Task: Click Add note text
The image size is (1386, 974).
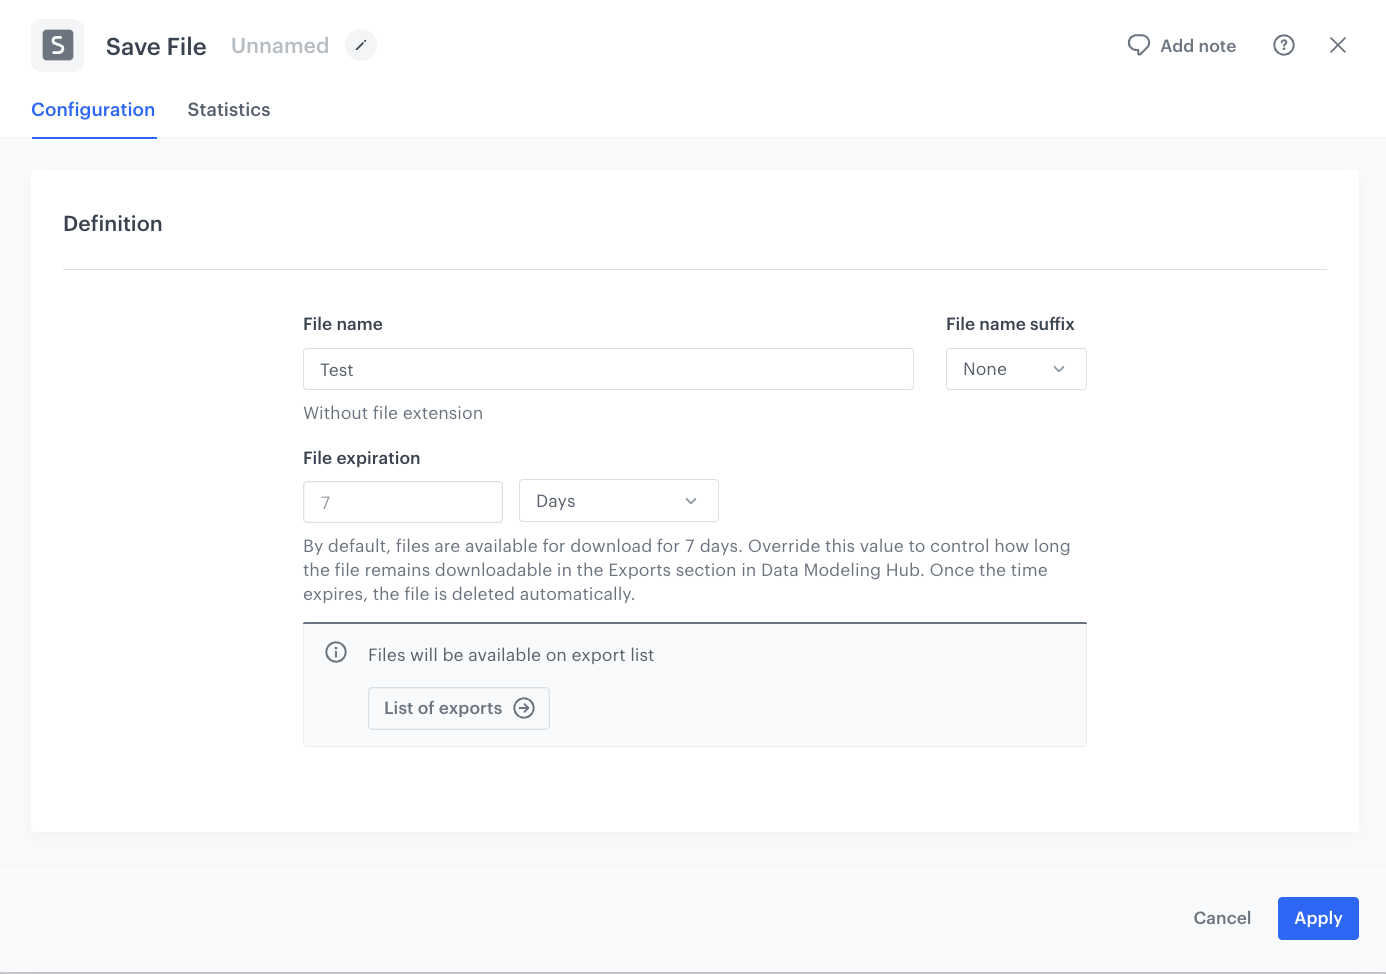Action: (1198, 46)
